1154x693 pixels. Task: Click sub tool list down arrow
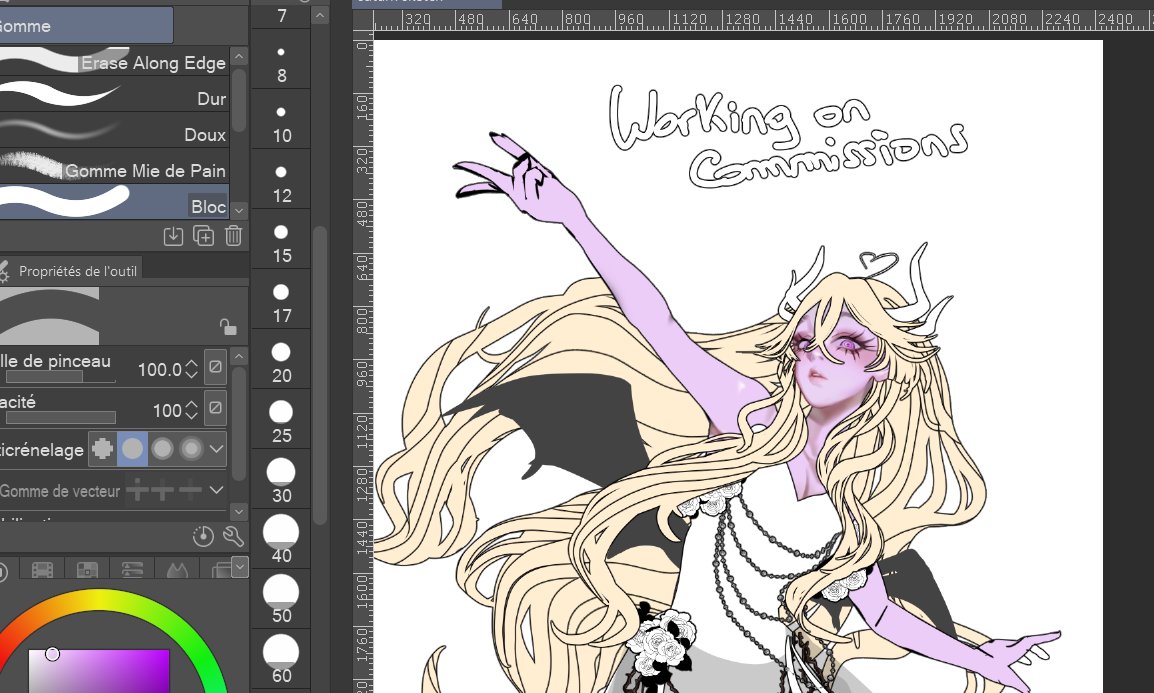pos(238,210)
